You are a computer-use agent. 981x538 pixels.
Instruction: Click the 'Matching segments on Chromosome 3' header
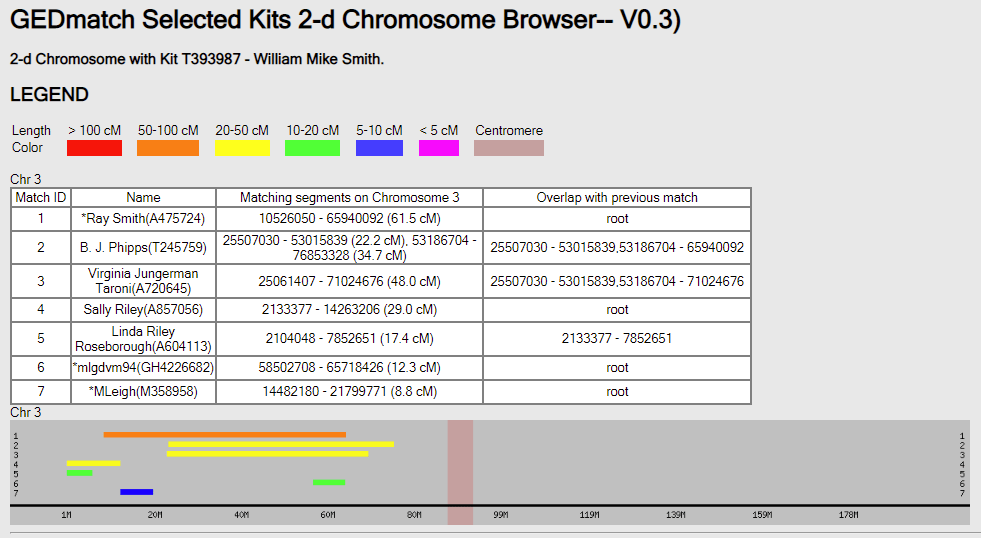click(349, 198)
